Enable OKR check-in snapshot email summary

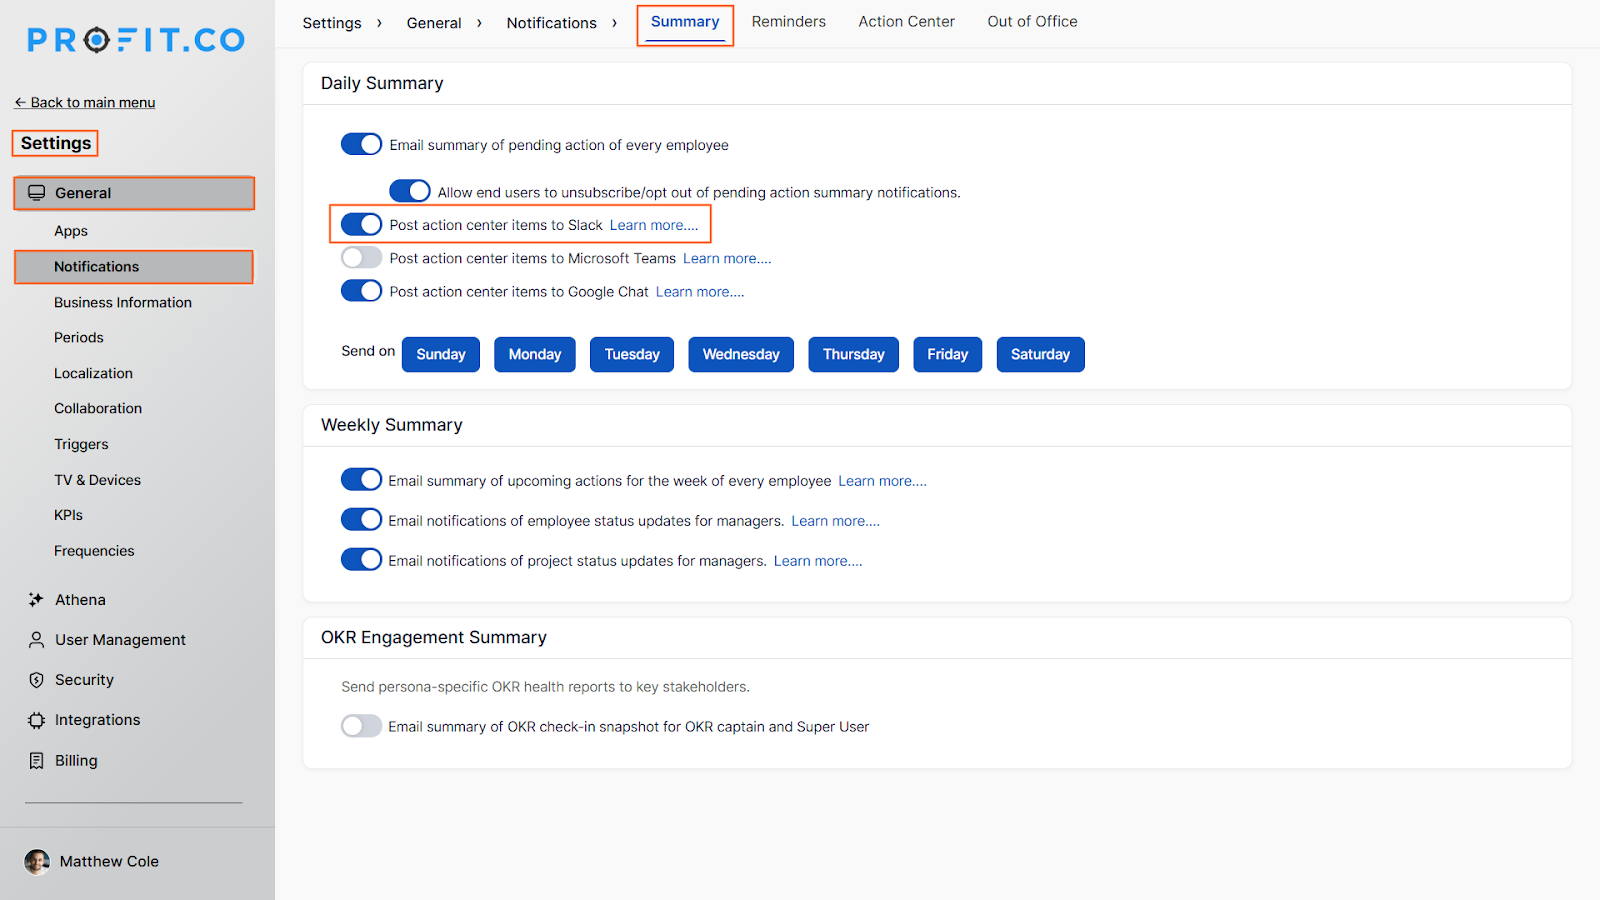click(361, 726)
